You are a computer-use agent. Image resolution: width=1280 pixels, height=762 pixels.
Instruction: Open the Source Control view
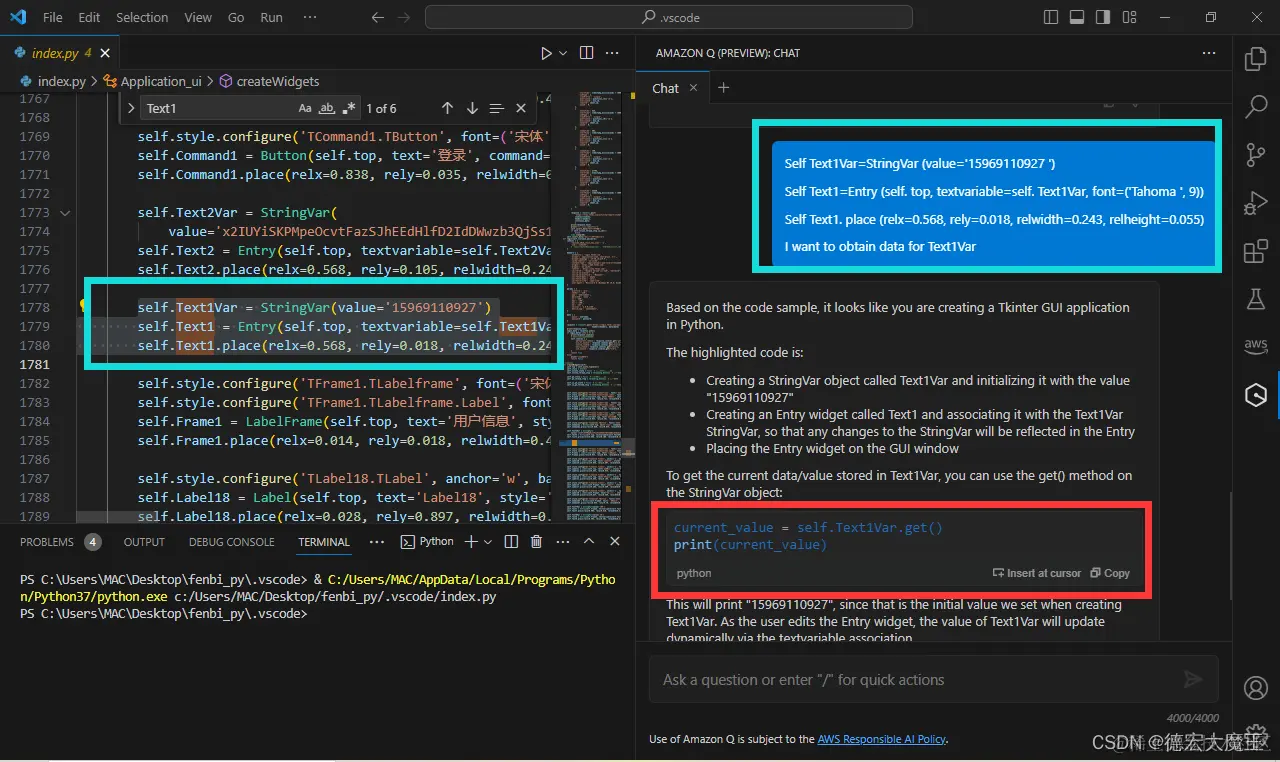point(1256,155)
